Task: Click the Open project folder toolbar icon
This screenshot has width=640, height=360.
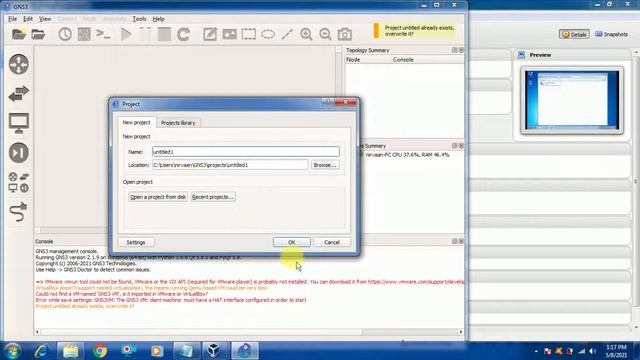Action: coord(38,34)
